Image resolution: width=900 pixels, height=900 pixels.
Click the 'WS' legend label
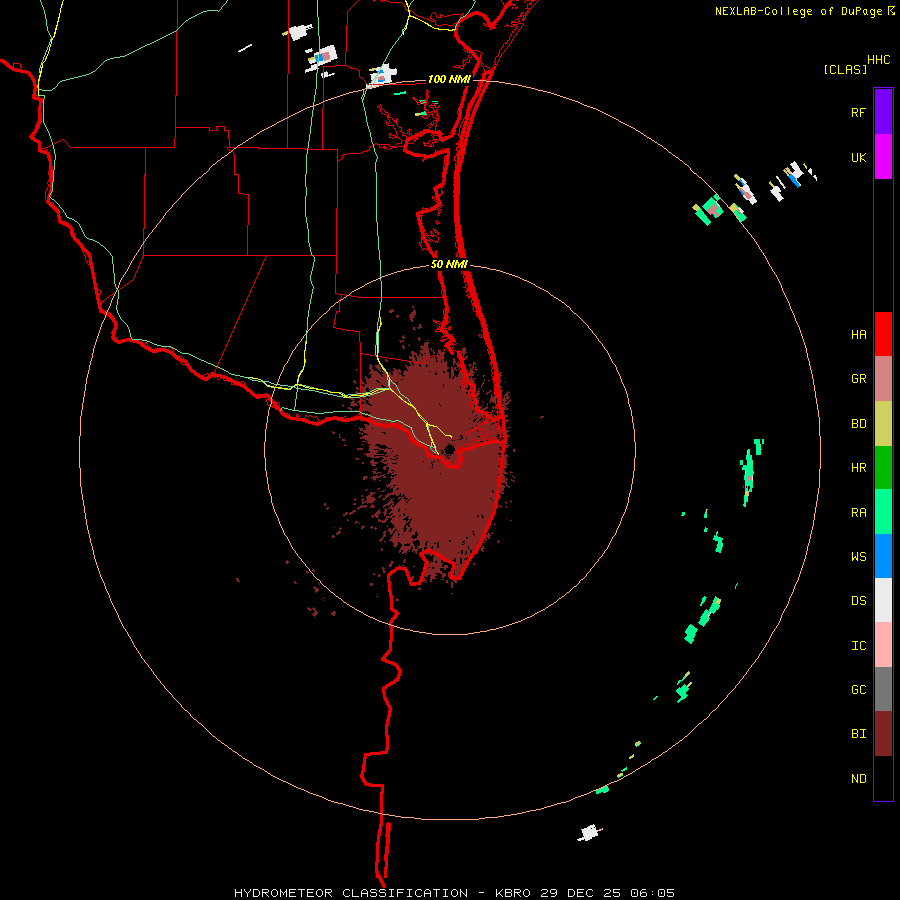click(x=858, y=557)
